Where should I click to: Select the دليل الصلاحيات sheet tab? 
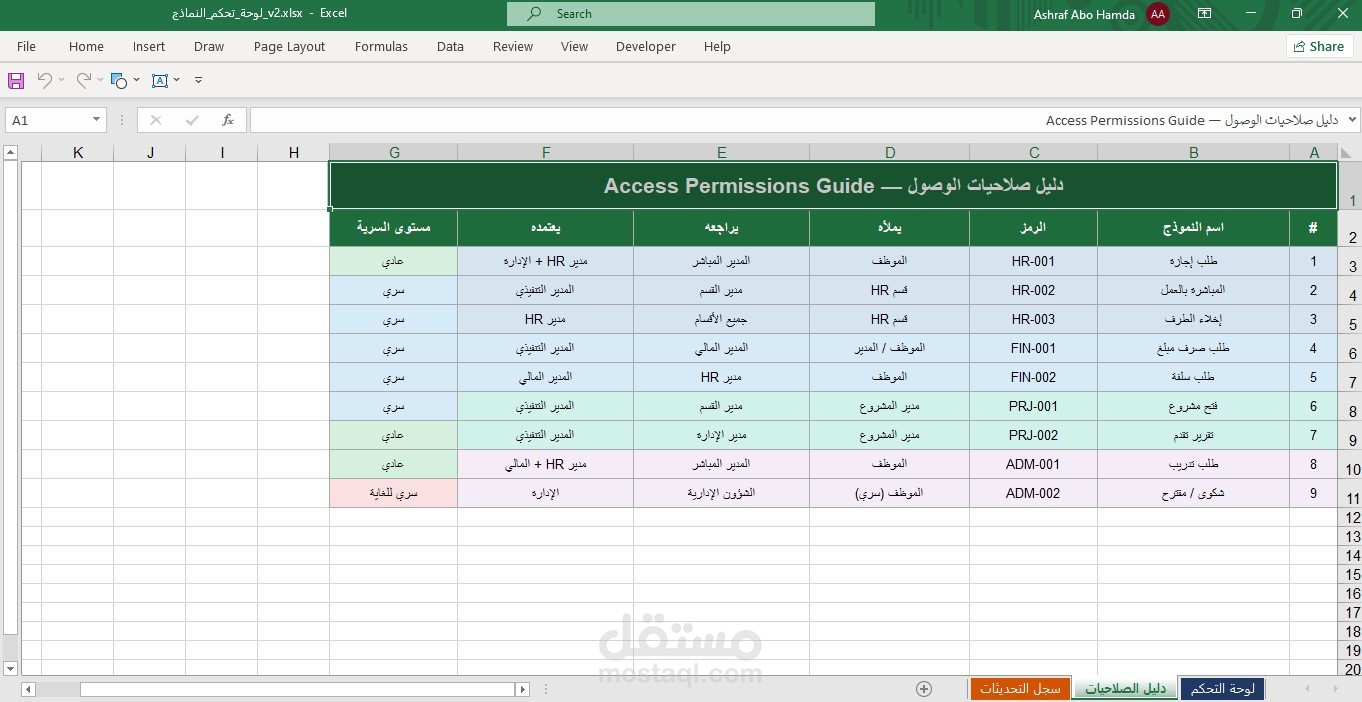point(1125,688)
